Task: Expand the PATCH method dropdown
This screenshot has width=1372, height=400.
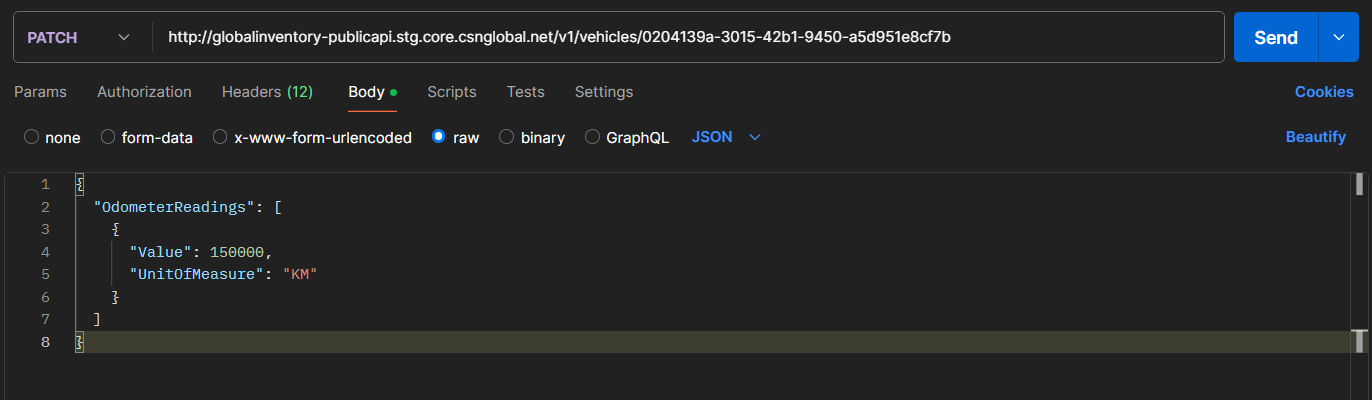Action: click(79, 37)
